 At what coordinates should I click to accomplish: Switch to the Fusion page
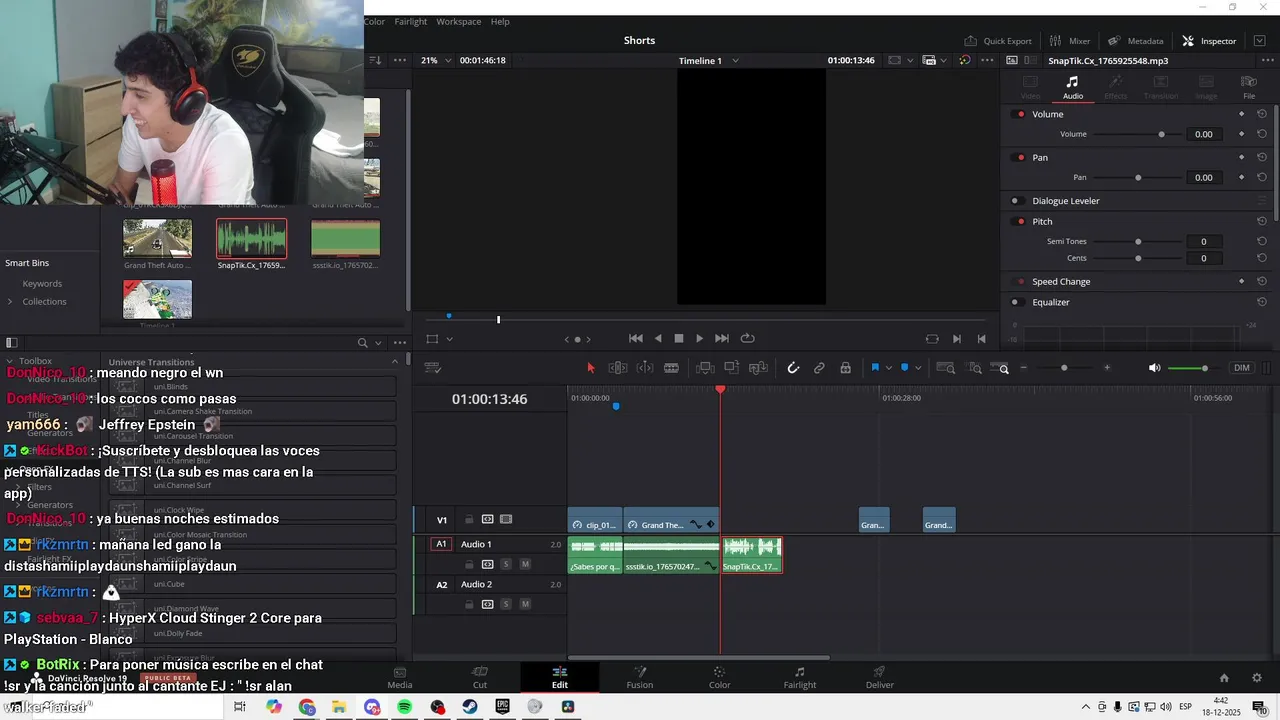click(640, 677)
